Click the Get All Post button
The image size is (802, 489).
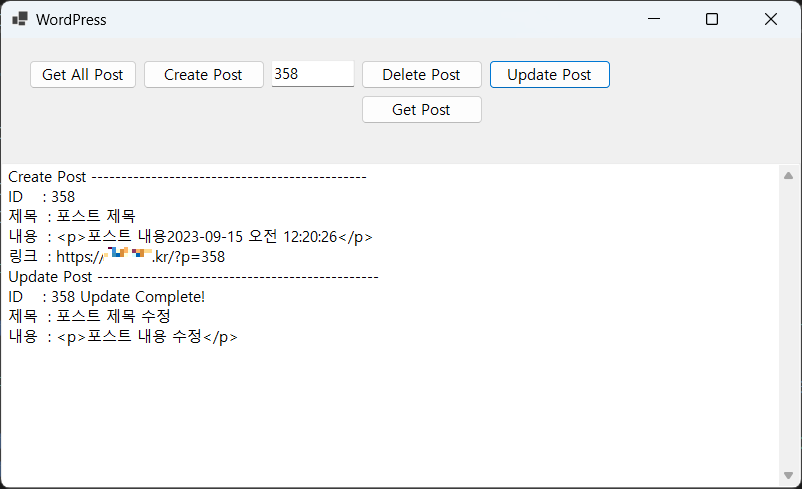[x=83, y=75]
